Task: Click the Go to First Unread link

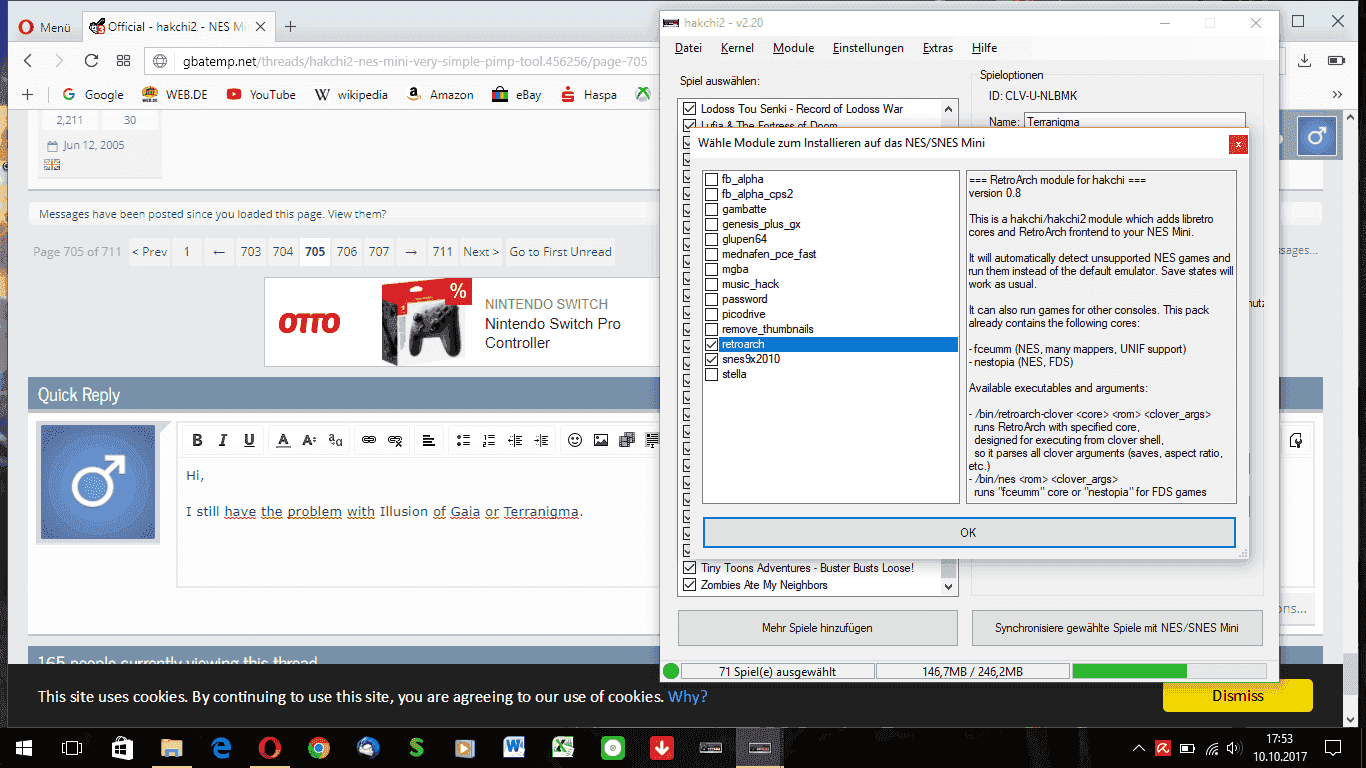Action: (x=560, y=252)
